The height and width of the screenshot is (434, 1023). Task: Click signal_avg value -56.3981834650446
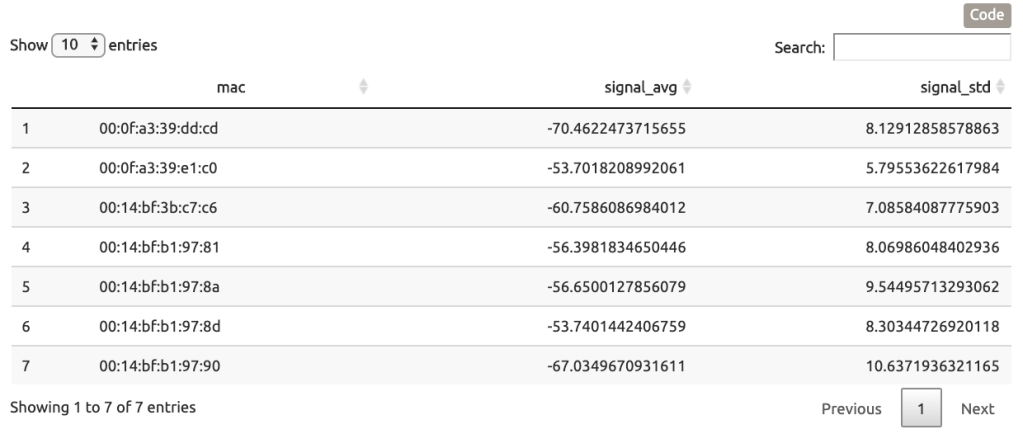[x=616, y=248]
